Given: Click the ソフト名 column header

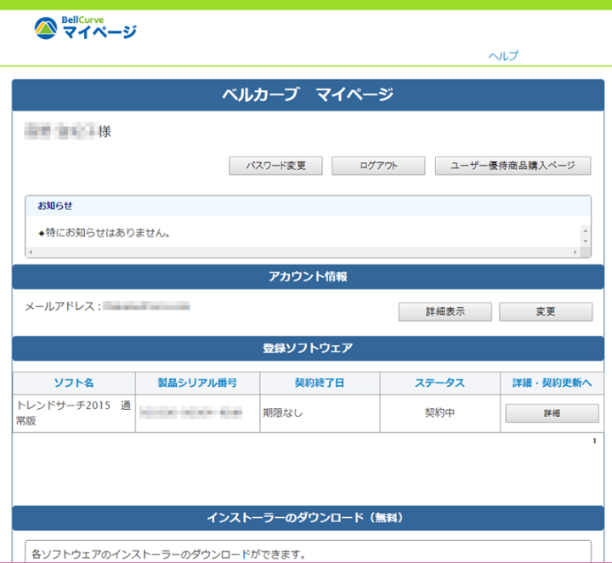Looking at the screenshot, I should (x=74, y=383).
